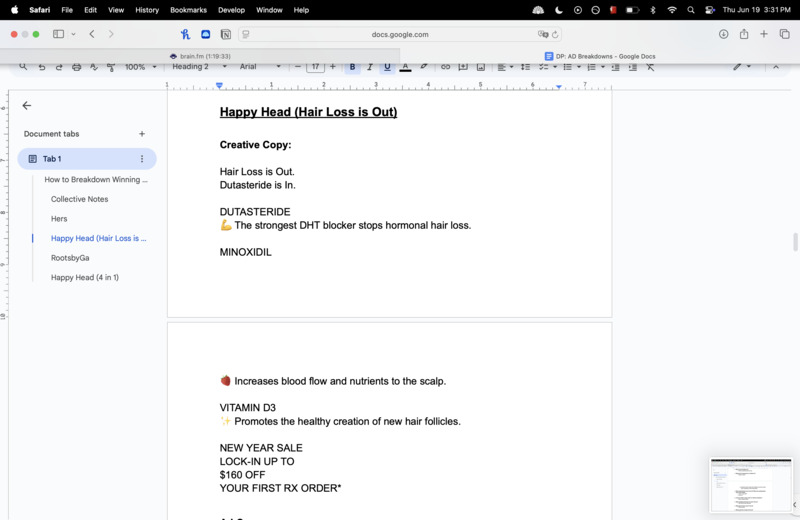The image size is (800, 520).
Task: Select the paint format tool
Action: pyautogui.click(x=111, y=67)
